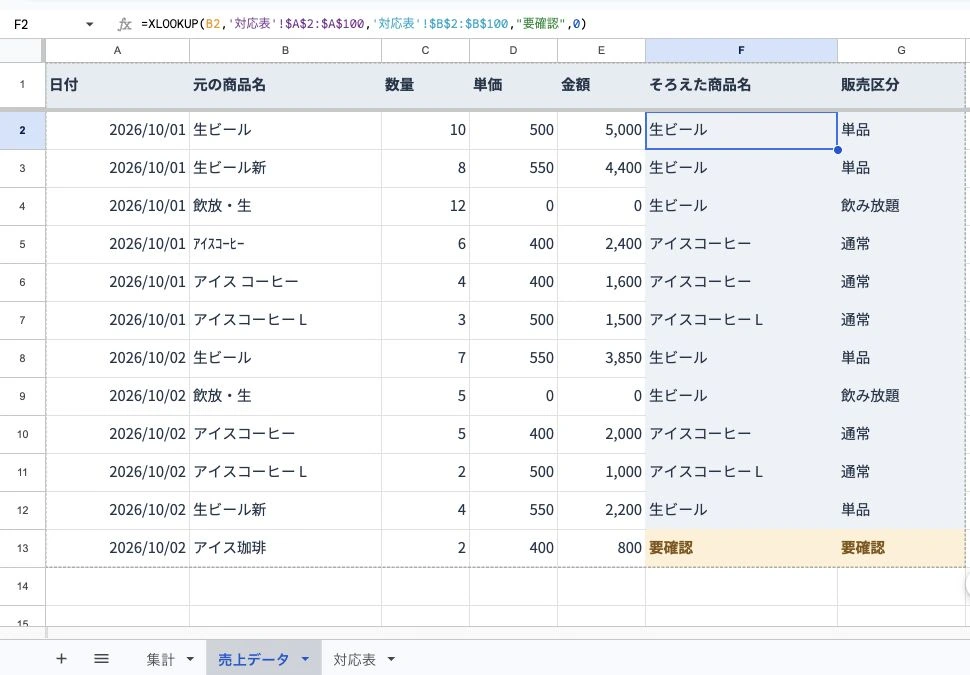
Task: Click the amount cell 4,400
Action: click(x=601, y=168)
